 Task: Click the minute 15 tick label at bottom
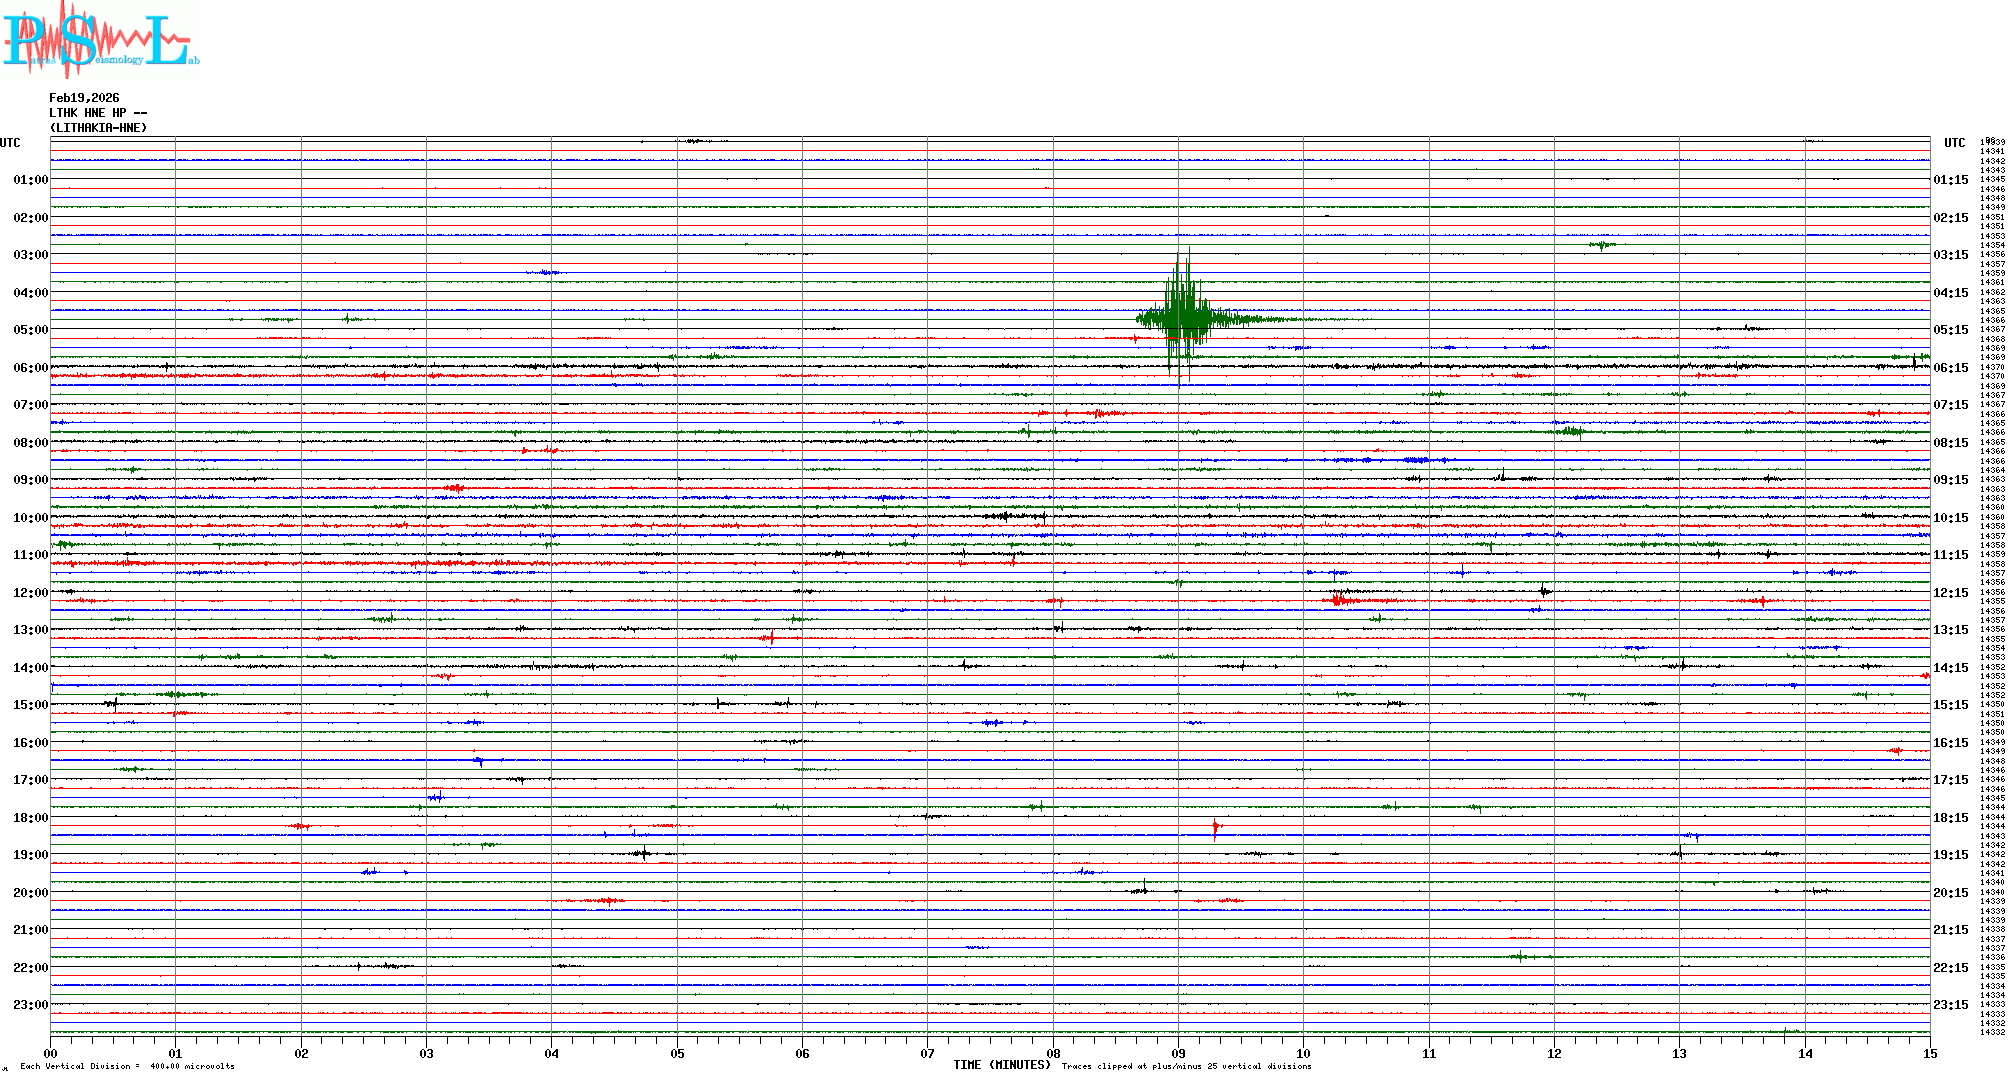pos(1929,1054)
